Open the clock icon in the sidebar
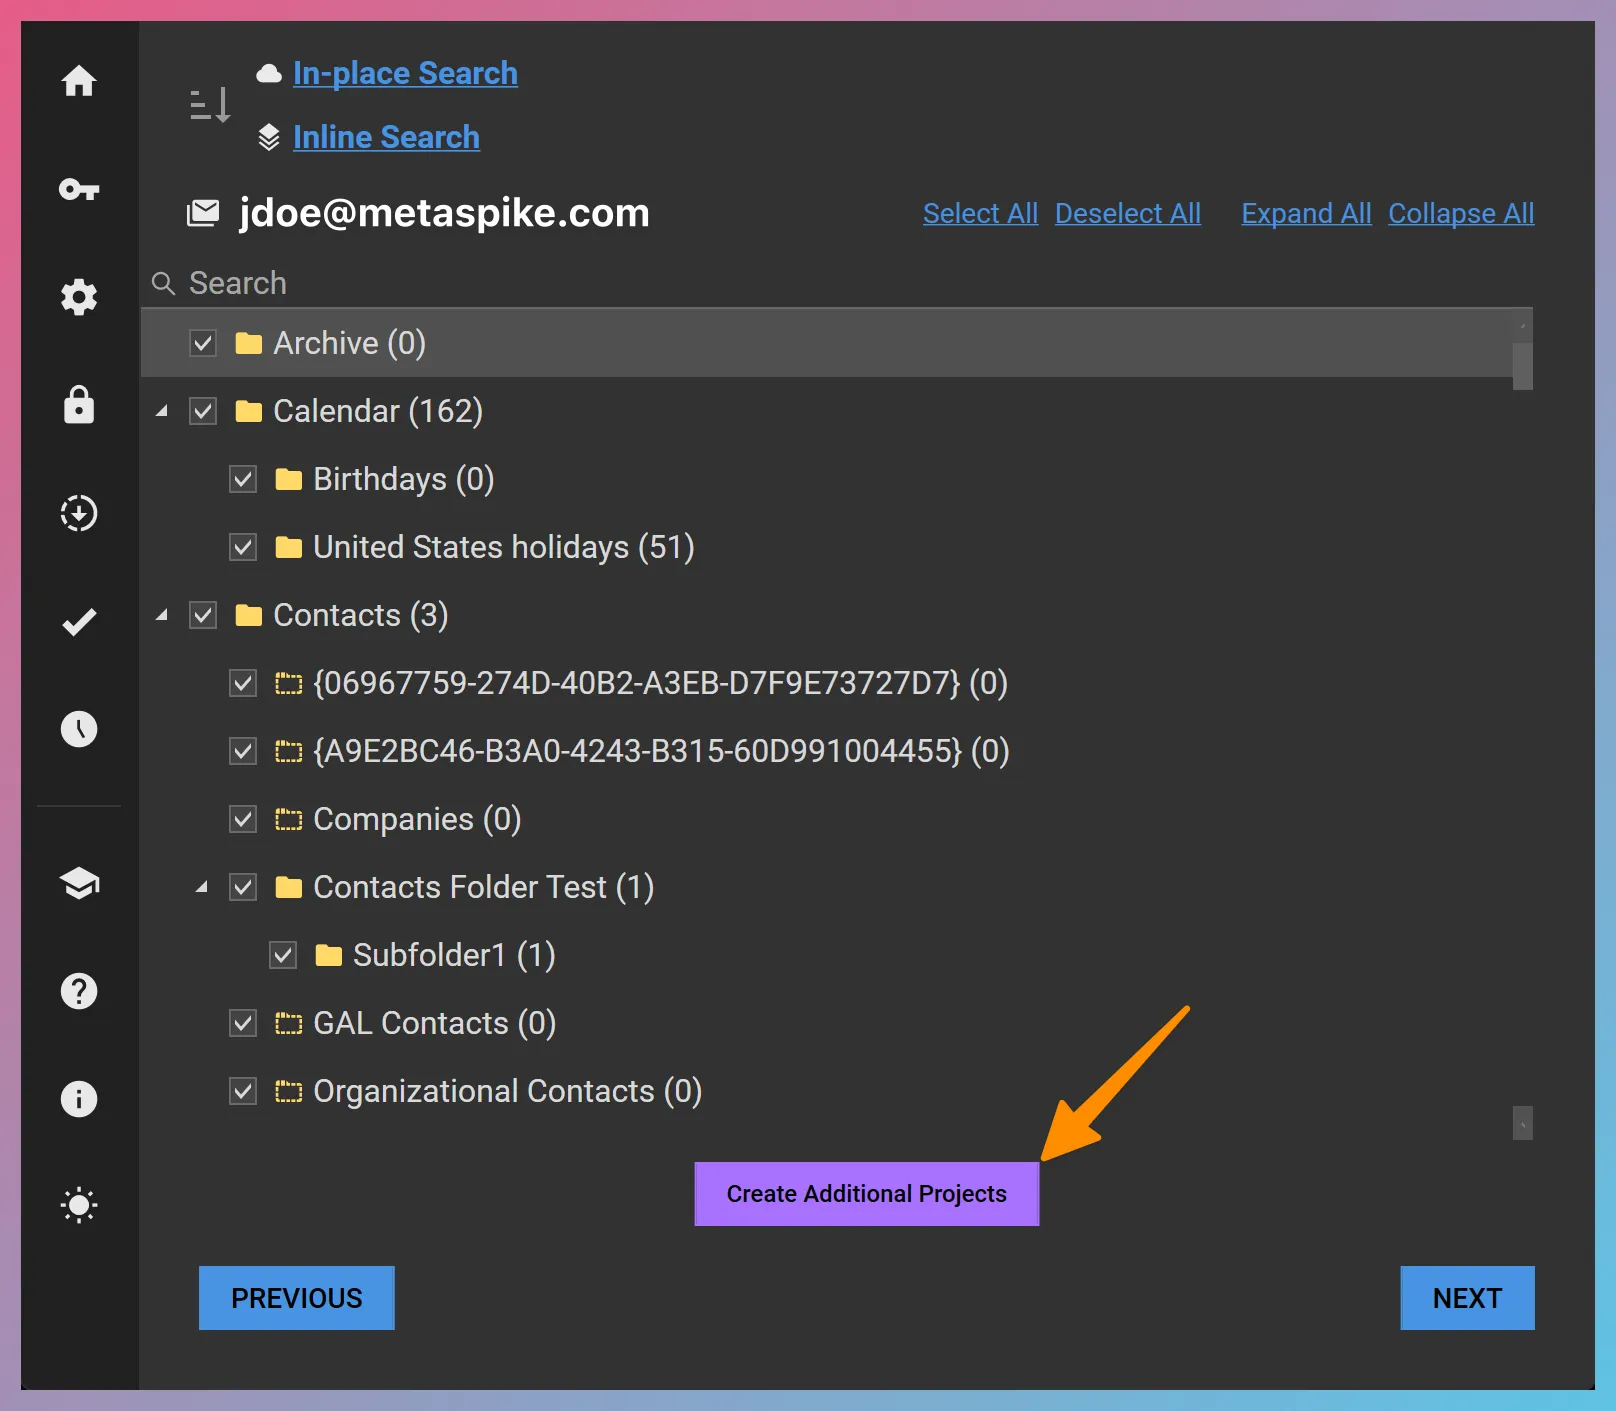This screenshot has height=1411, width=1616. [79, 730]
